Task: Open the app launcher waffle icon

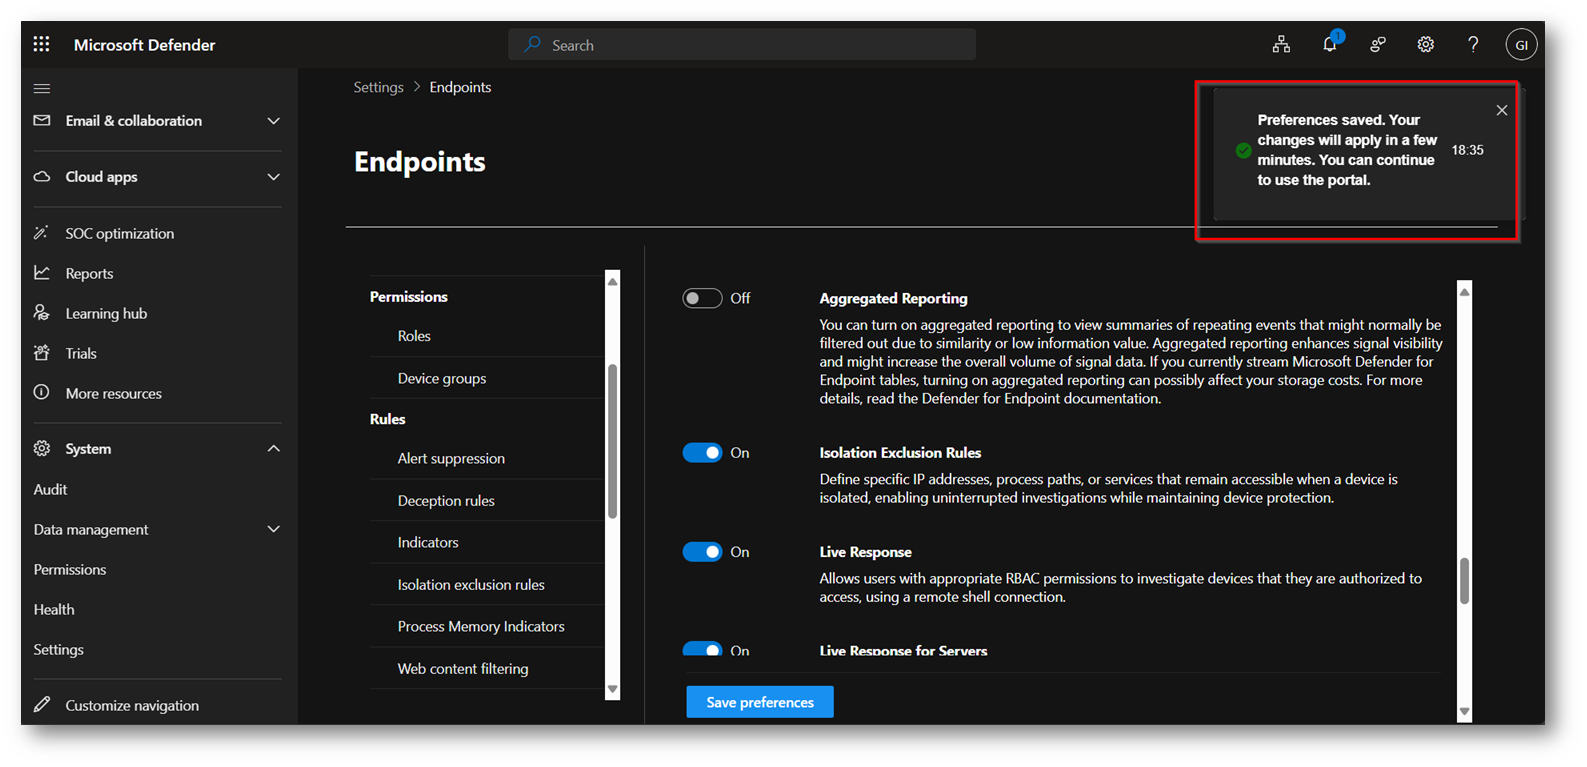Action: tap(41, 44)
